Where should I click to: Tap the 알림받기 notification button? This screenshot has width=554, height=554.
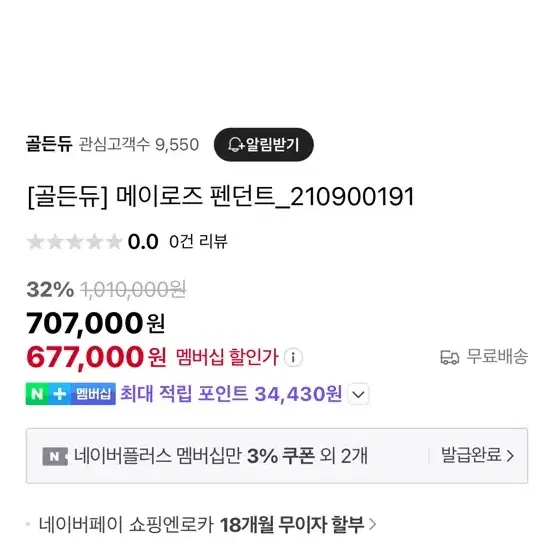(264, 145)
